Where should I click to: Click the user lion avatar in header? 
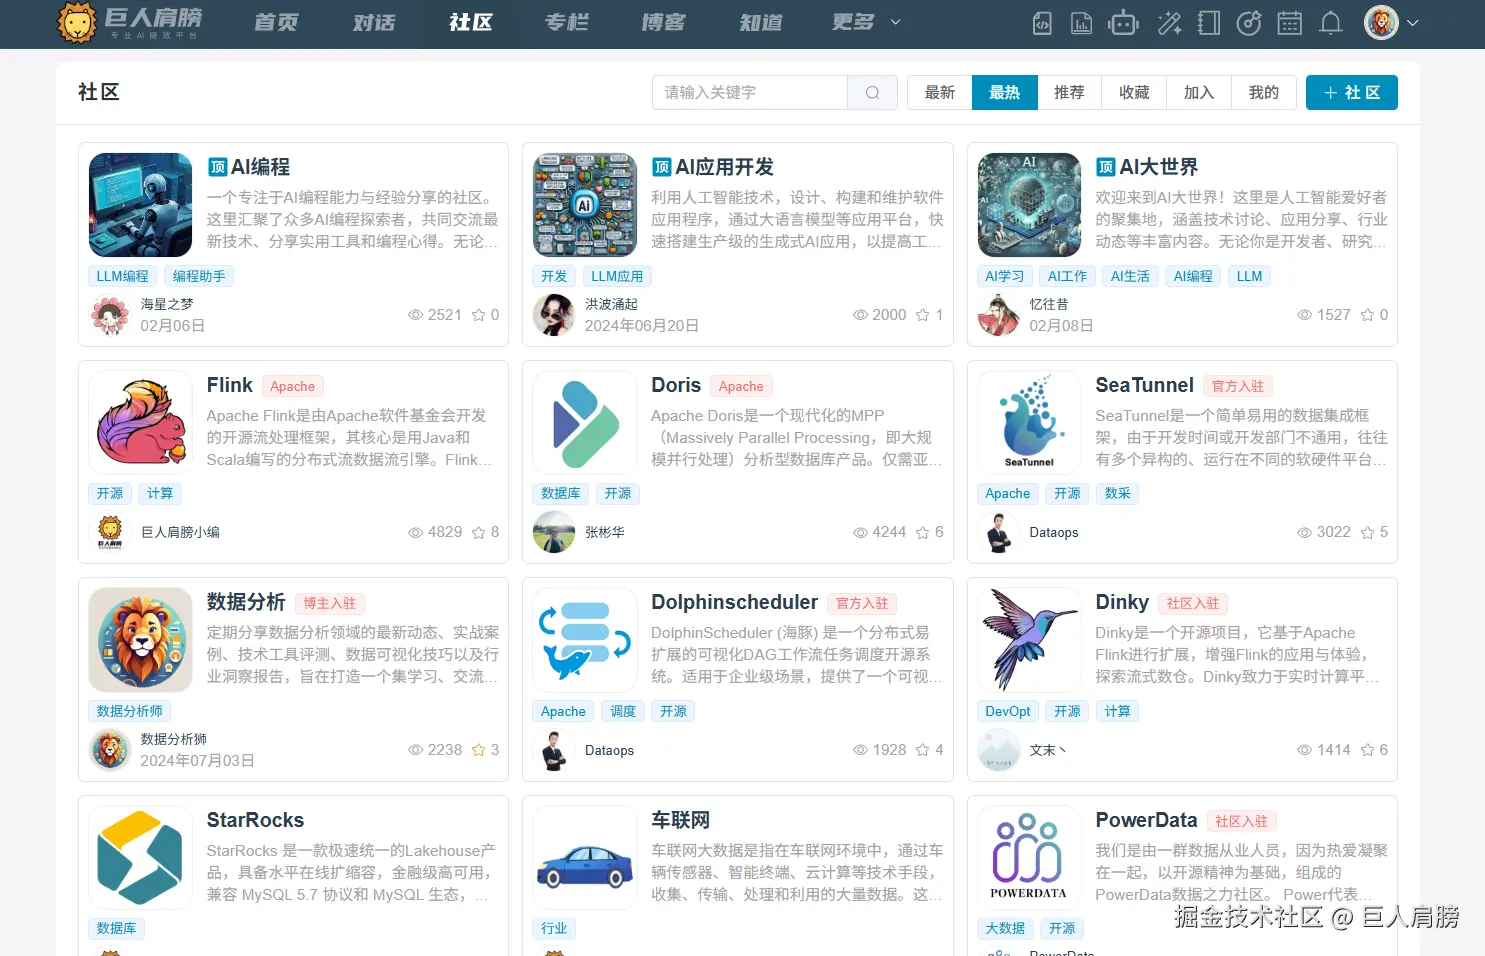(1381, 22)
